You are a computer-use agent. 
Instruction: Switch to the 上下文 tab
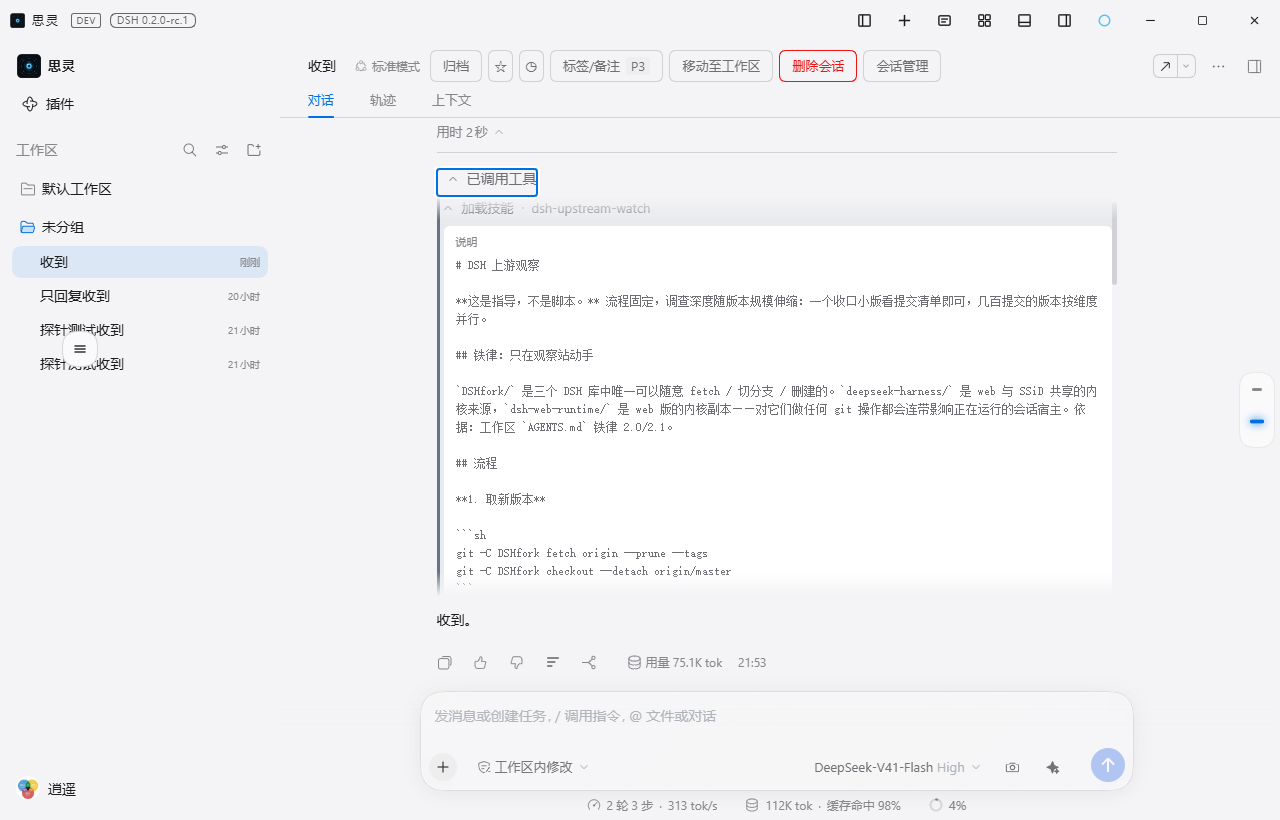[451, 100]
